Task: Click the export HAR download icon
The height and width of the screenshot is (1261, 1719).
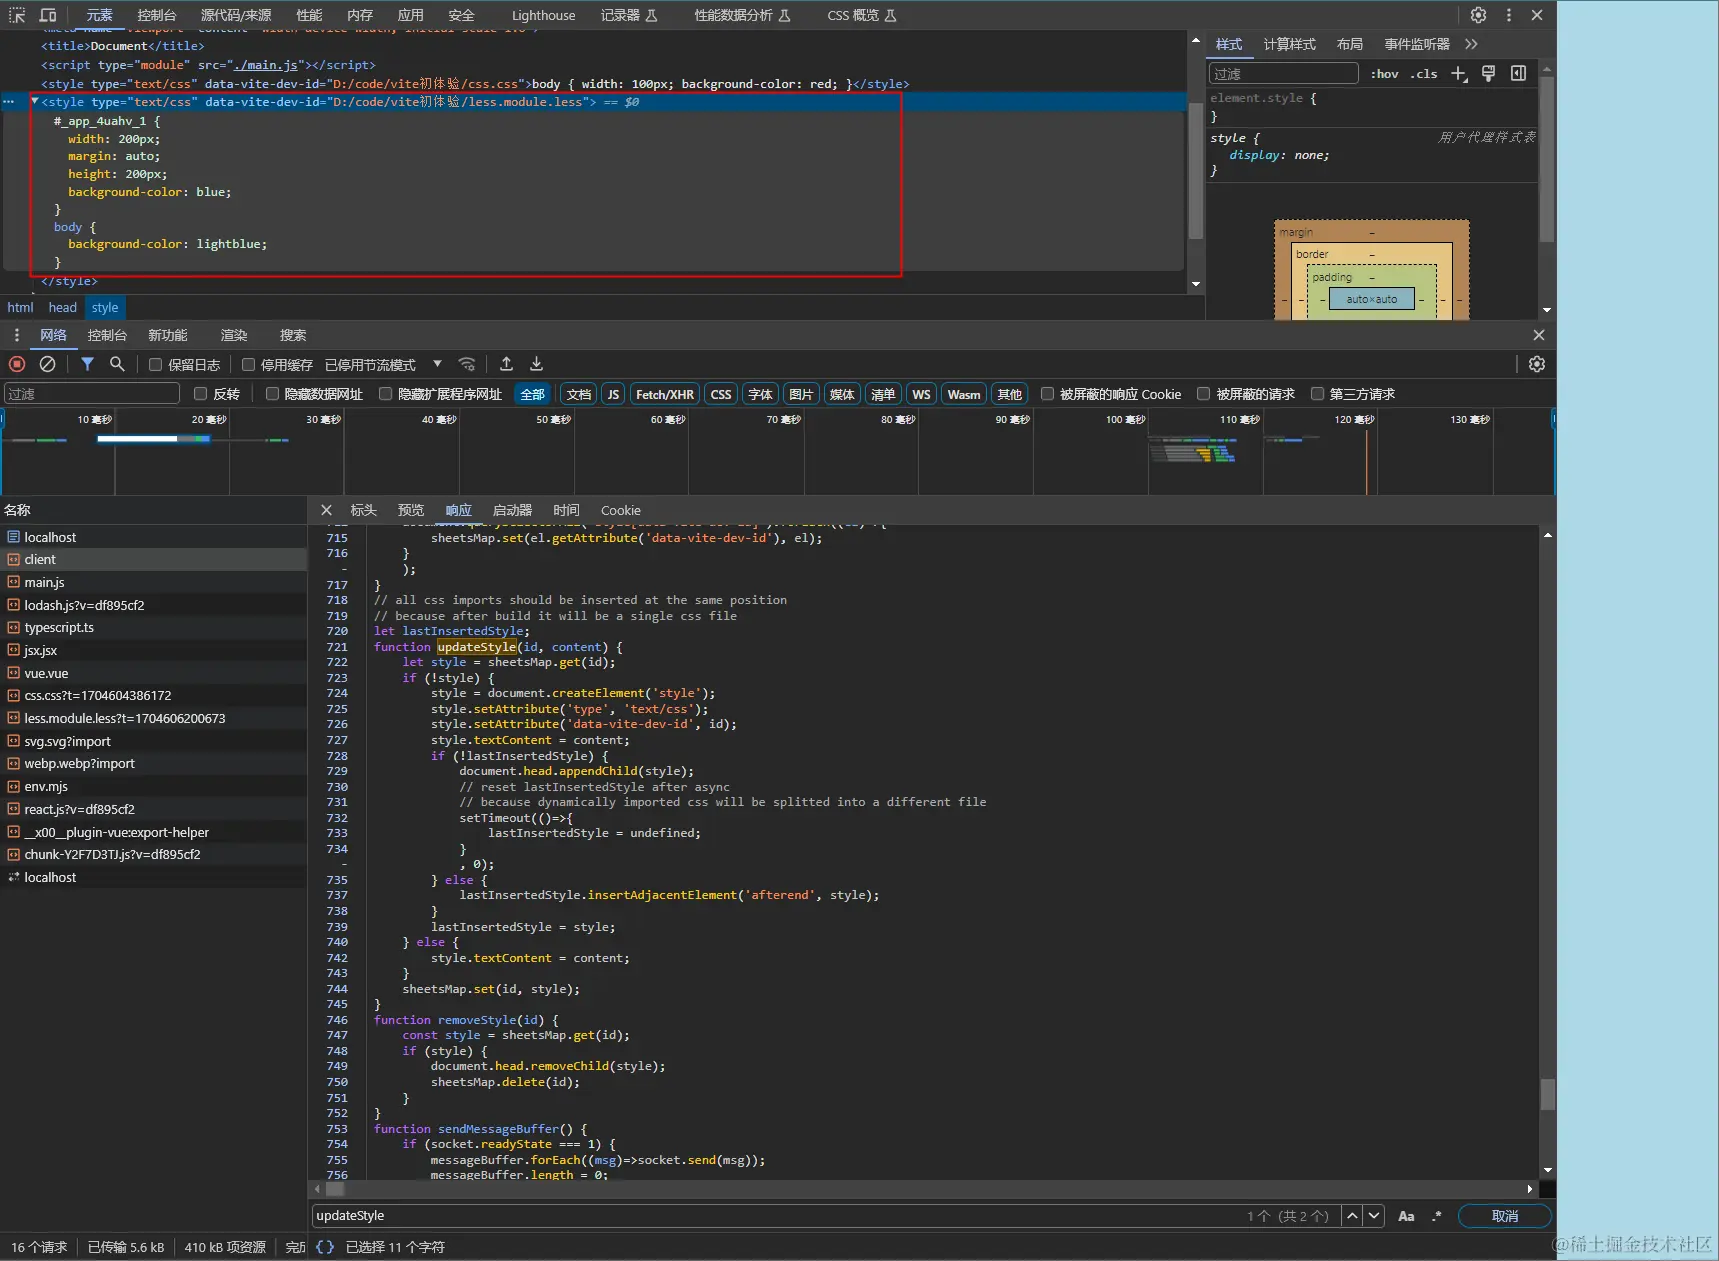Action: tap(536, 364)
